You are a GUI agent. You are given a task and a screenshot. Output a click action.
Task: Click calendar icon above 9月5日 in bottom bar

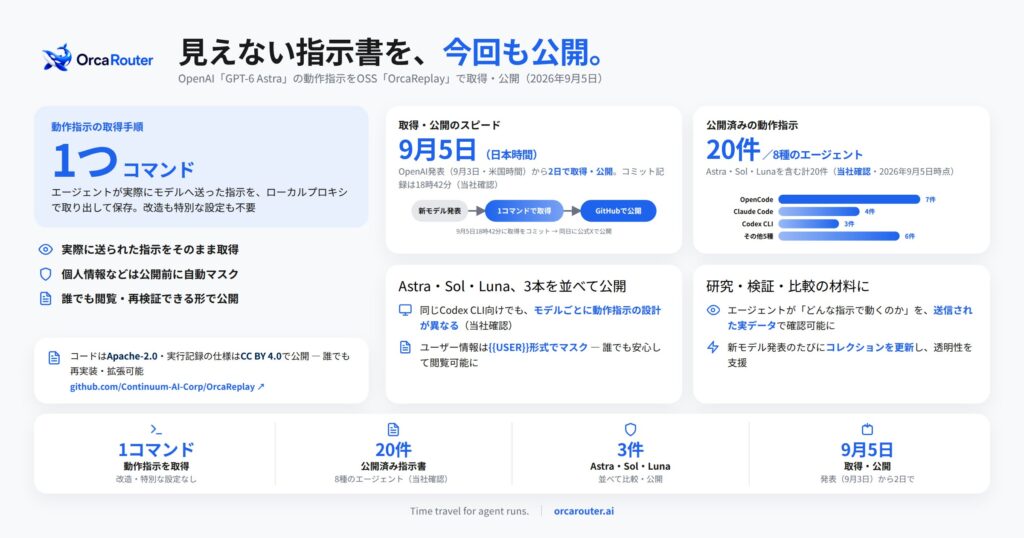[867, 430]
